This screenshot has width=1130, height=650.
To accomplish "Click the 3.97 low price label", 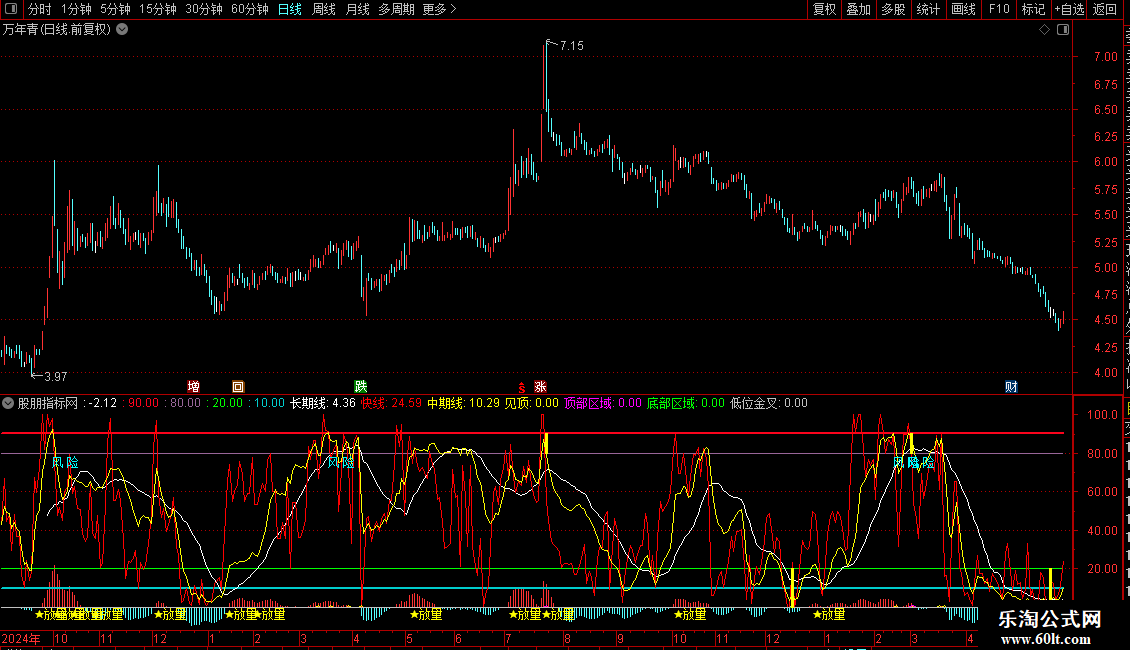I will click(x=55, y=377).
